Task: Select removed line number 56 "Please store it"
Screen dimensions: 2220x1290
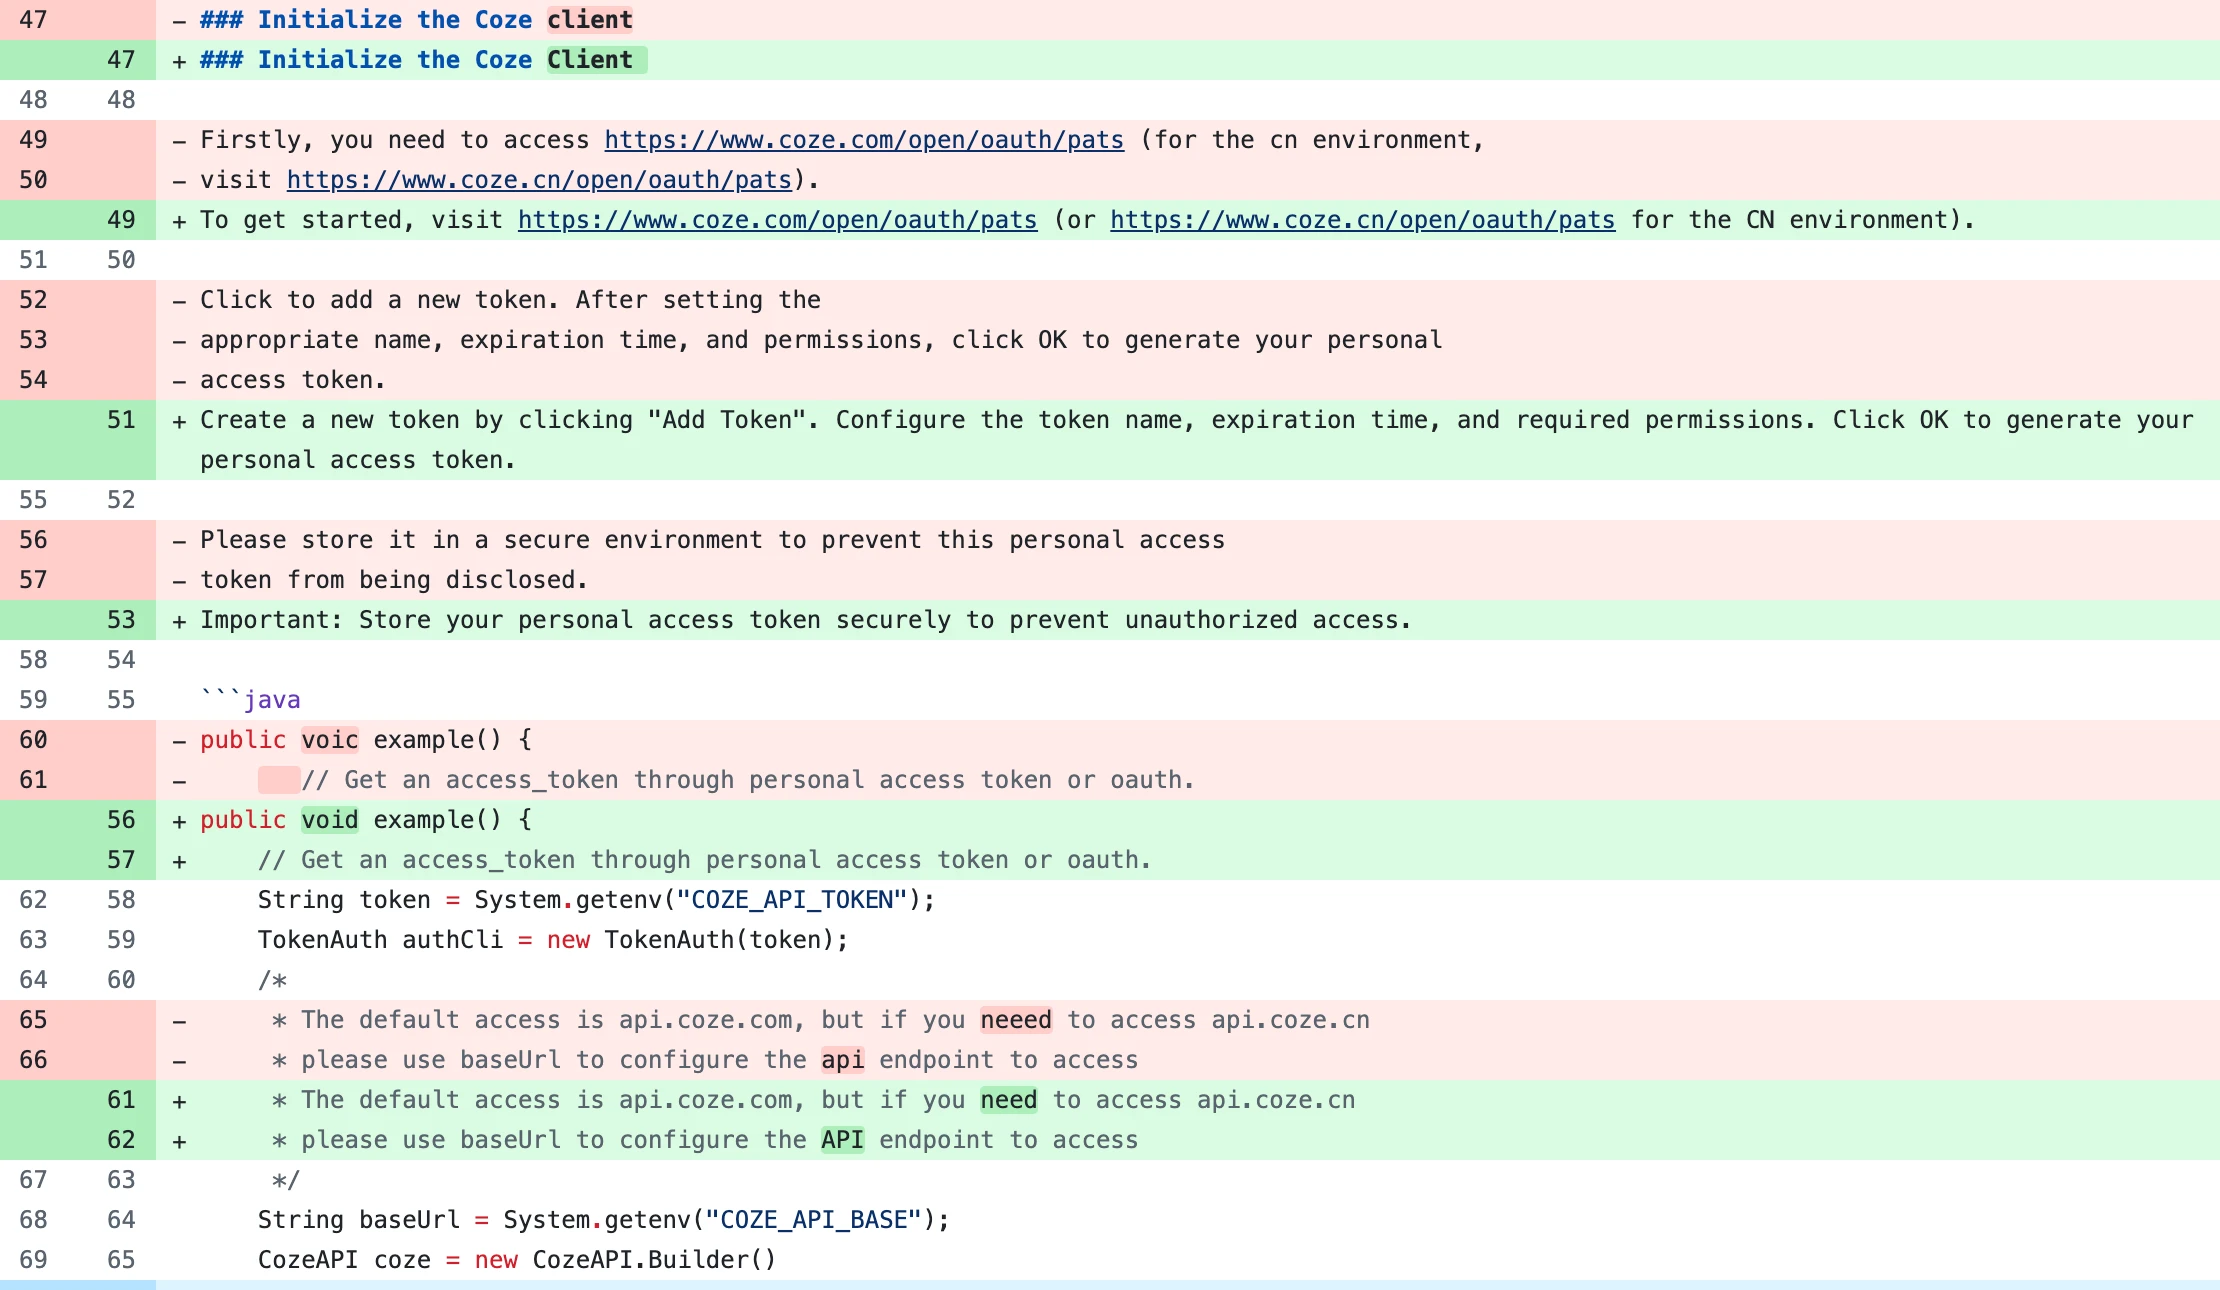Action: pyautogui.click(x=33, y=540)
